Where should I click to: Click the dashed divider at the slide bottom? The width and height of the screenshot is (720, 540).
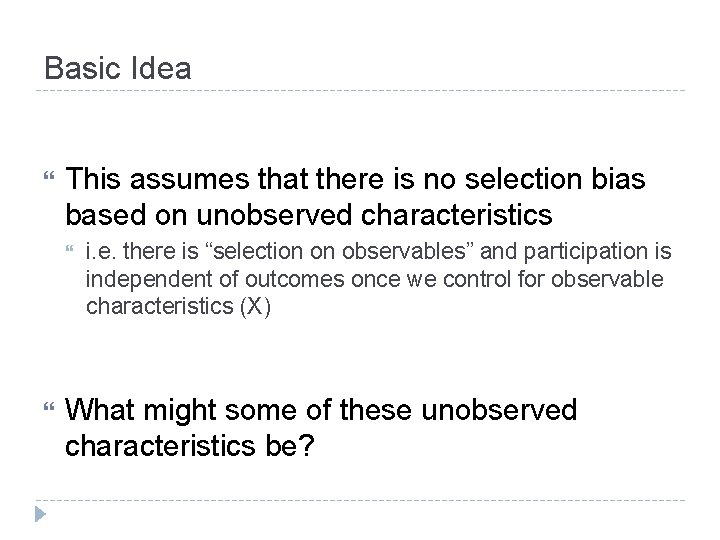coord(360,500)
